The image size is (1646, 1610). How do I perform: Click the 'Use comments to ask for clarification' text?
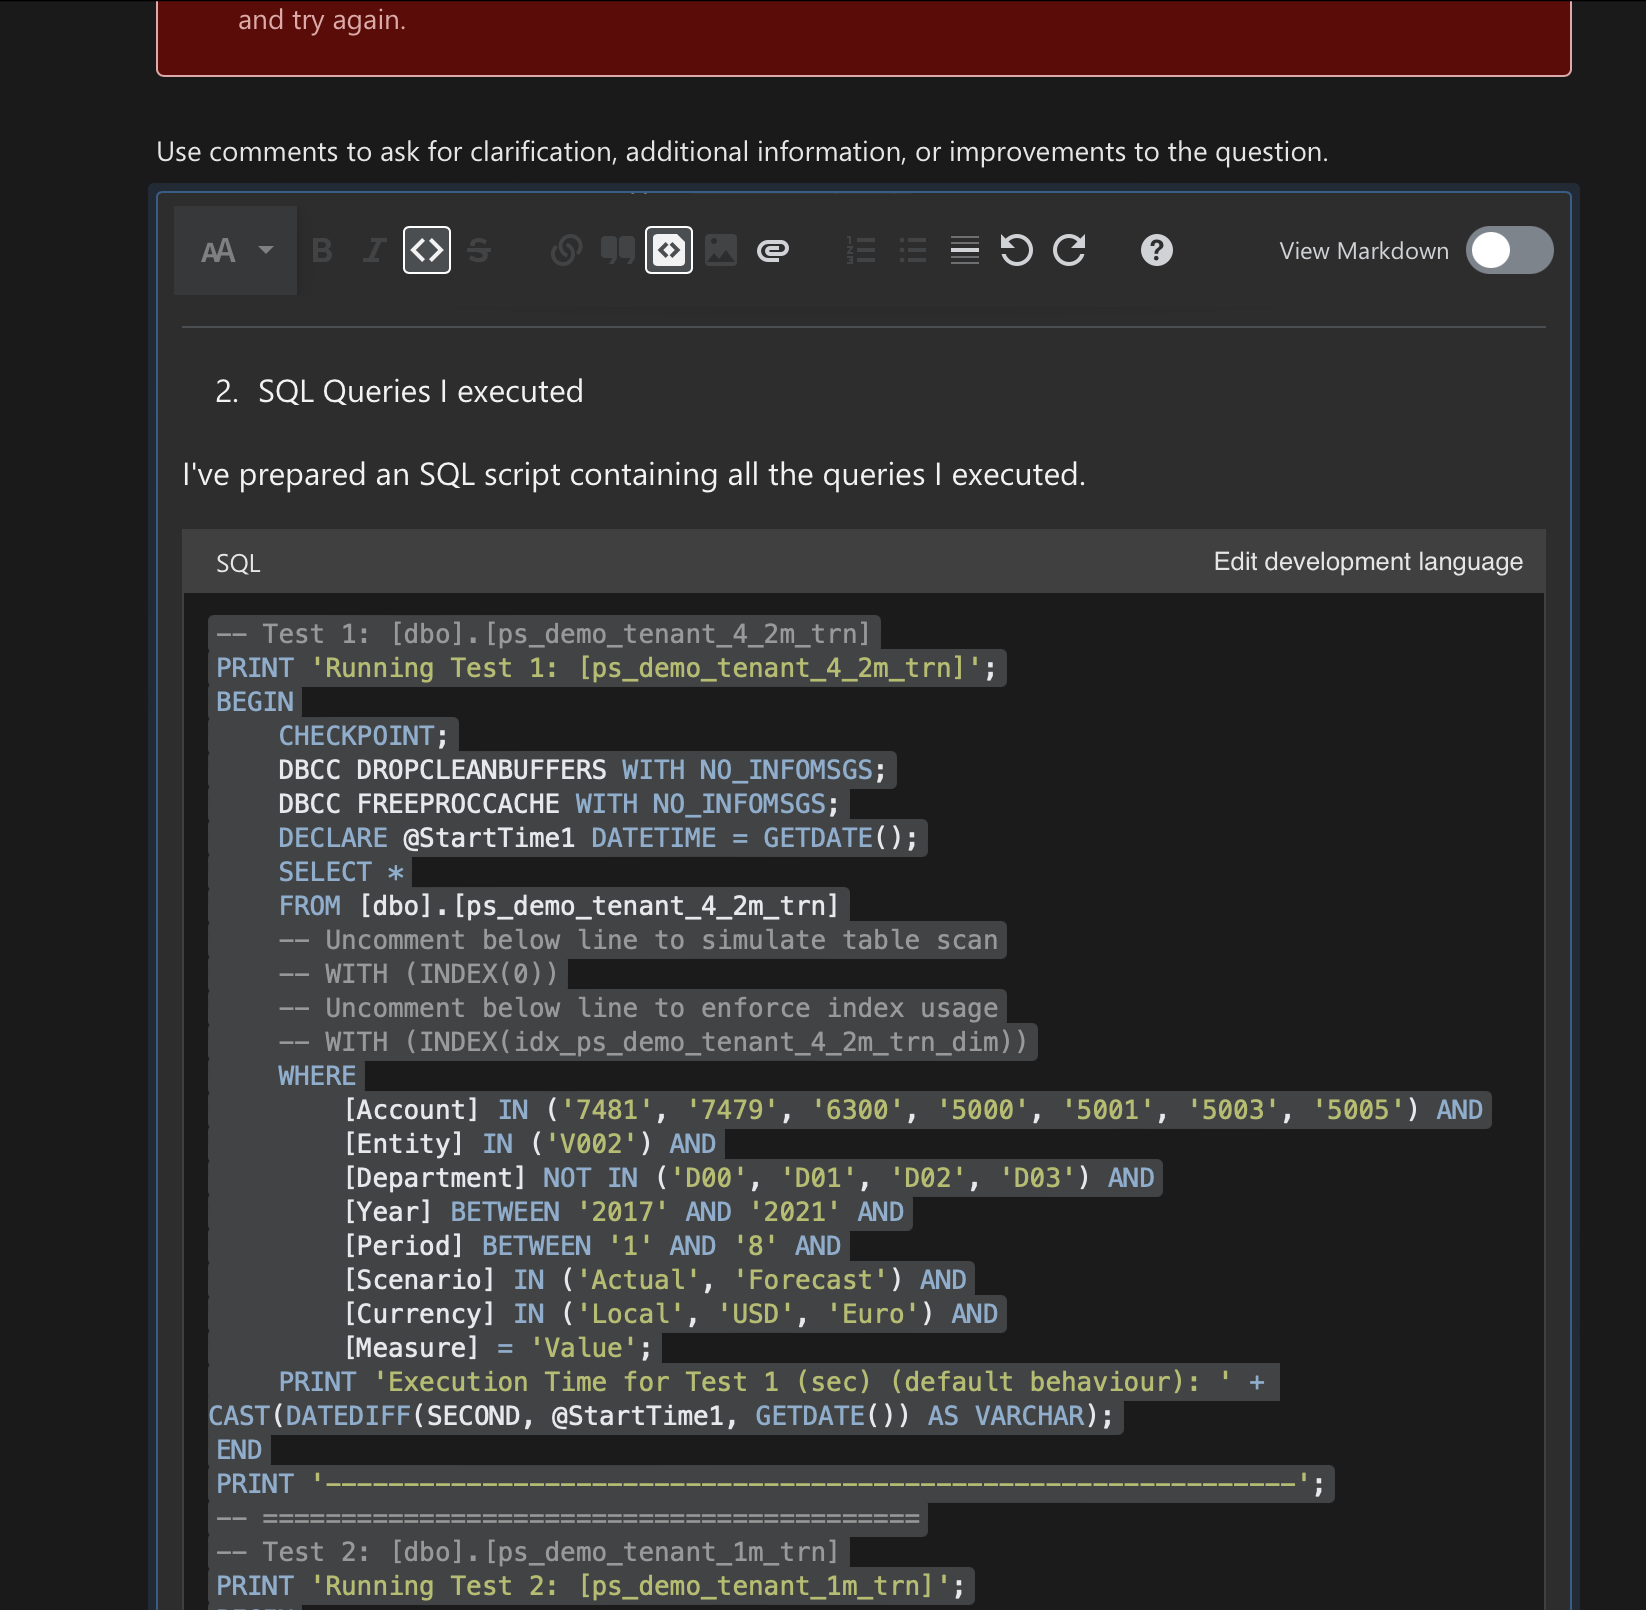click(742, 152)
